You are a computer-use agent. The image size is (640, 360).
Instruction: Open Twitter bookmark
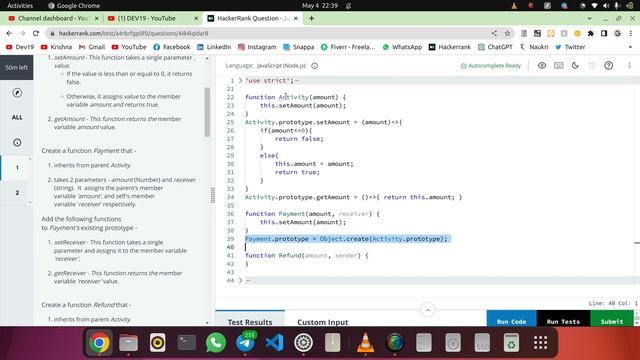click(570, 47)
